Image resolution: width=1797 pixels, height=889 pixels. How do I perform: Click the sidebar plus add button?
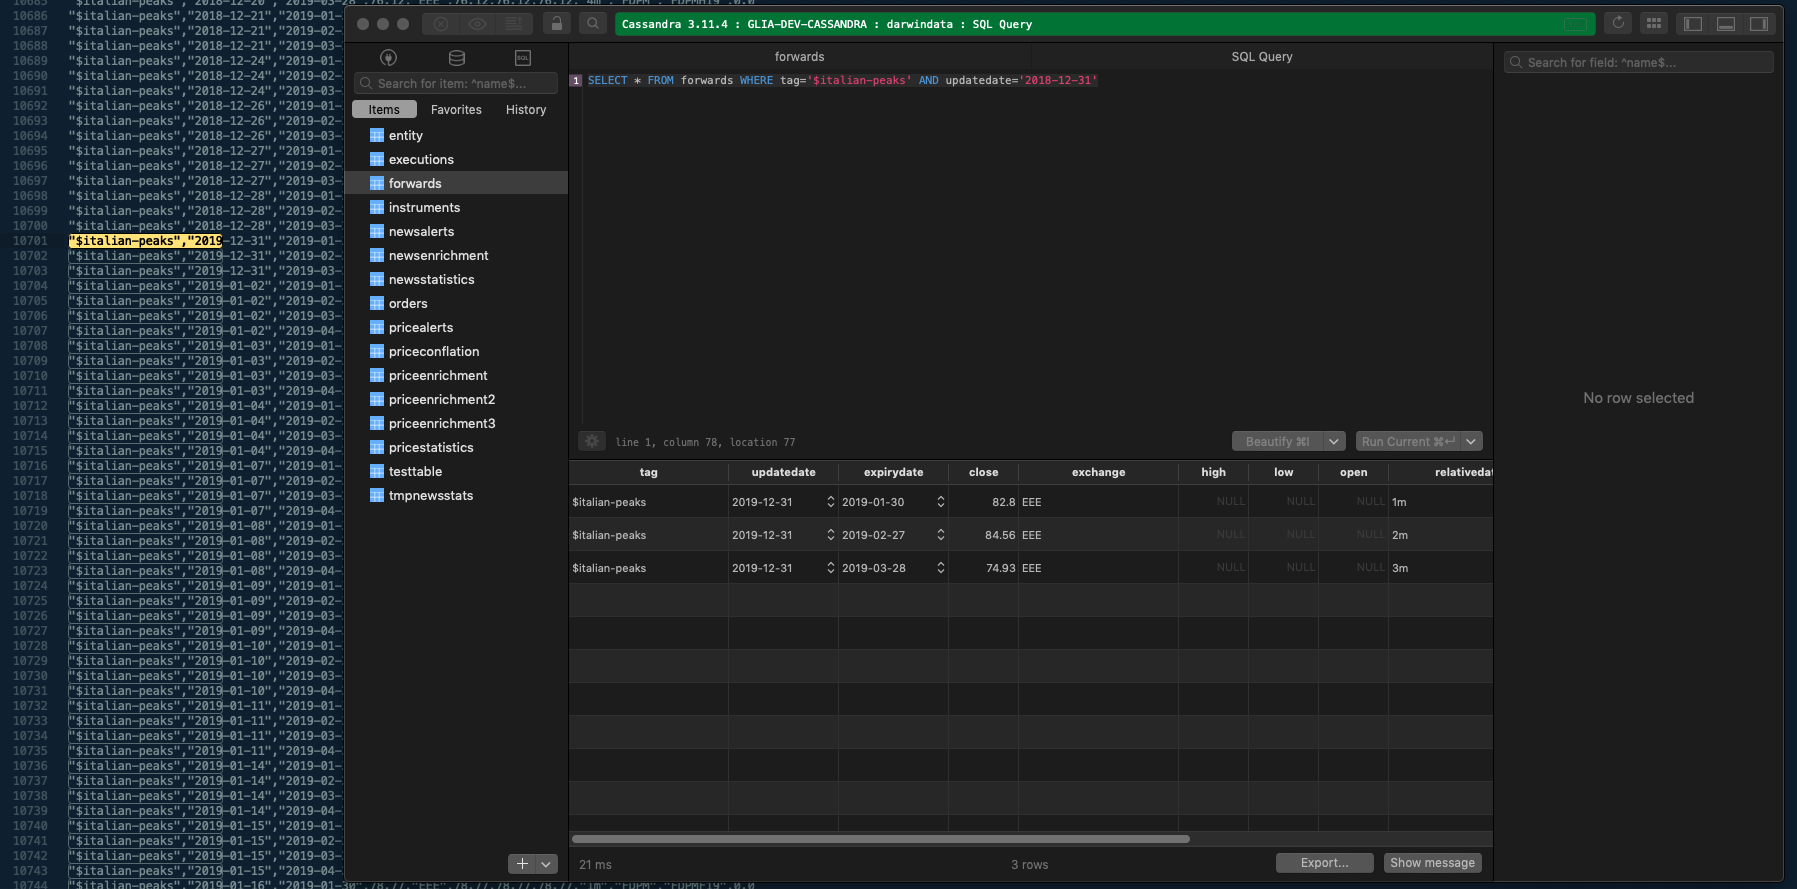click(x=522, y=864)
